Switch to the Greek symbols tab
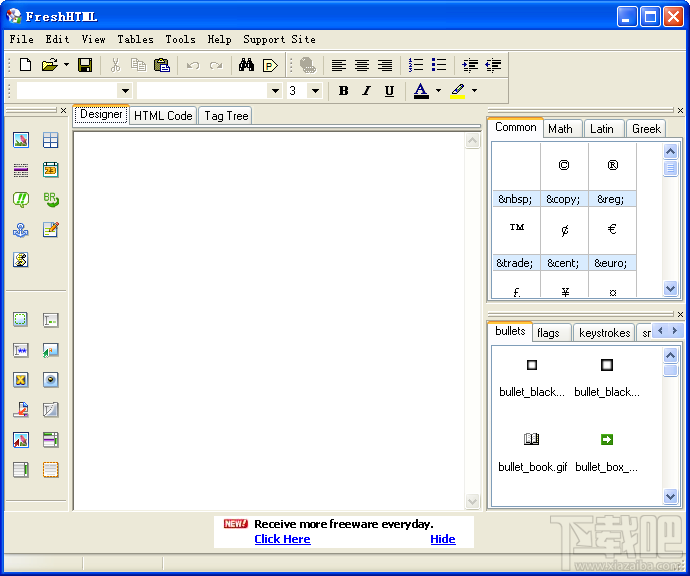 (646, 128)
